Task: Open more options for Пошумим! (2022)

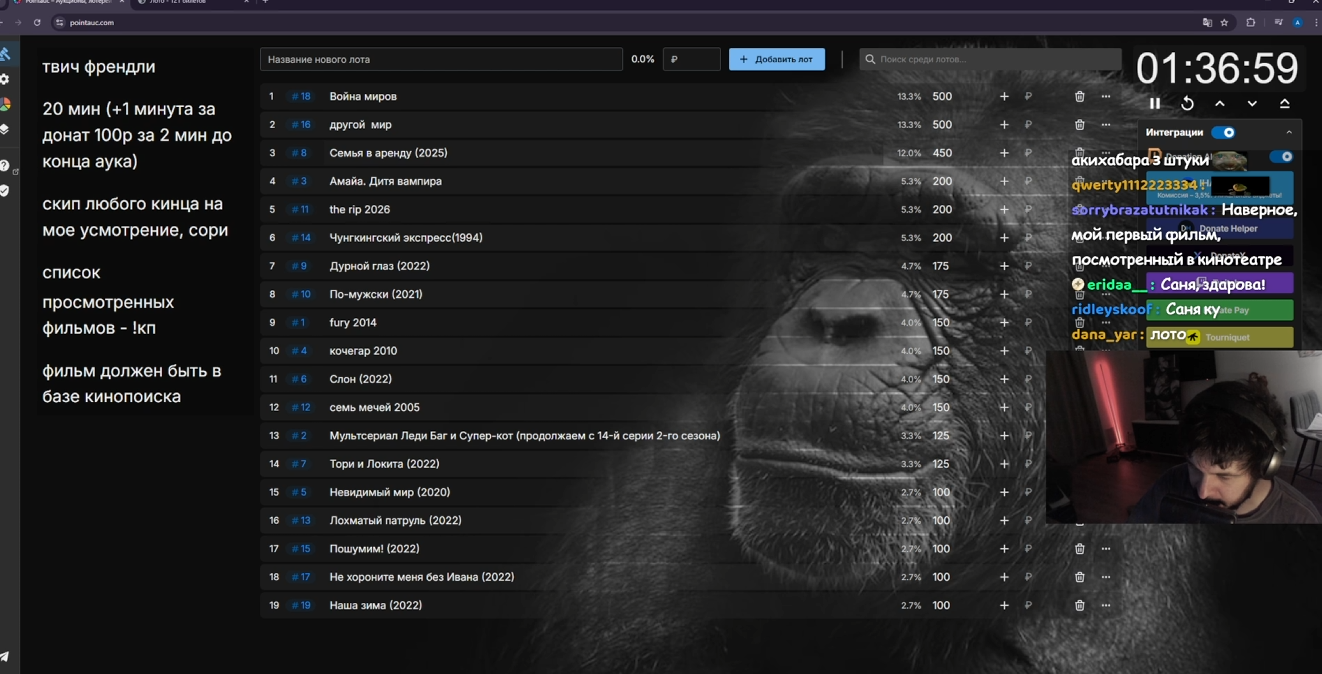Action: (1105, 549)
